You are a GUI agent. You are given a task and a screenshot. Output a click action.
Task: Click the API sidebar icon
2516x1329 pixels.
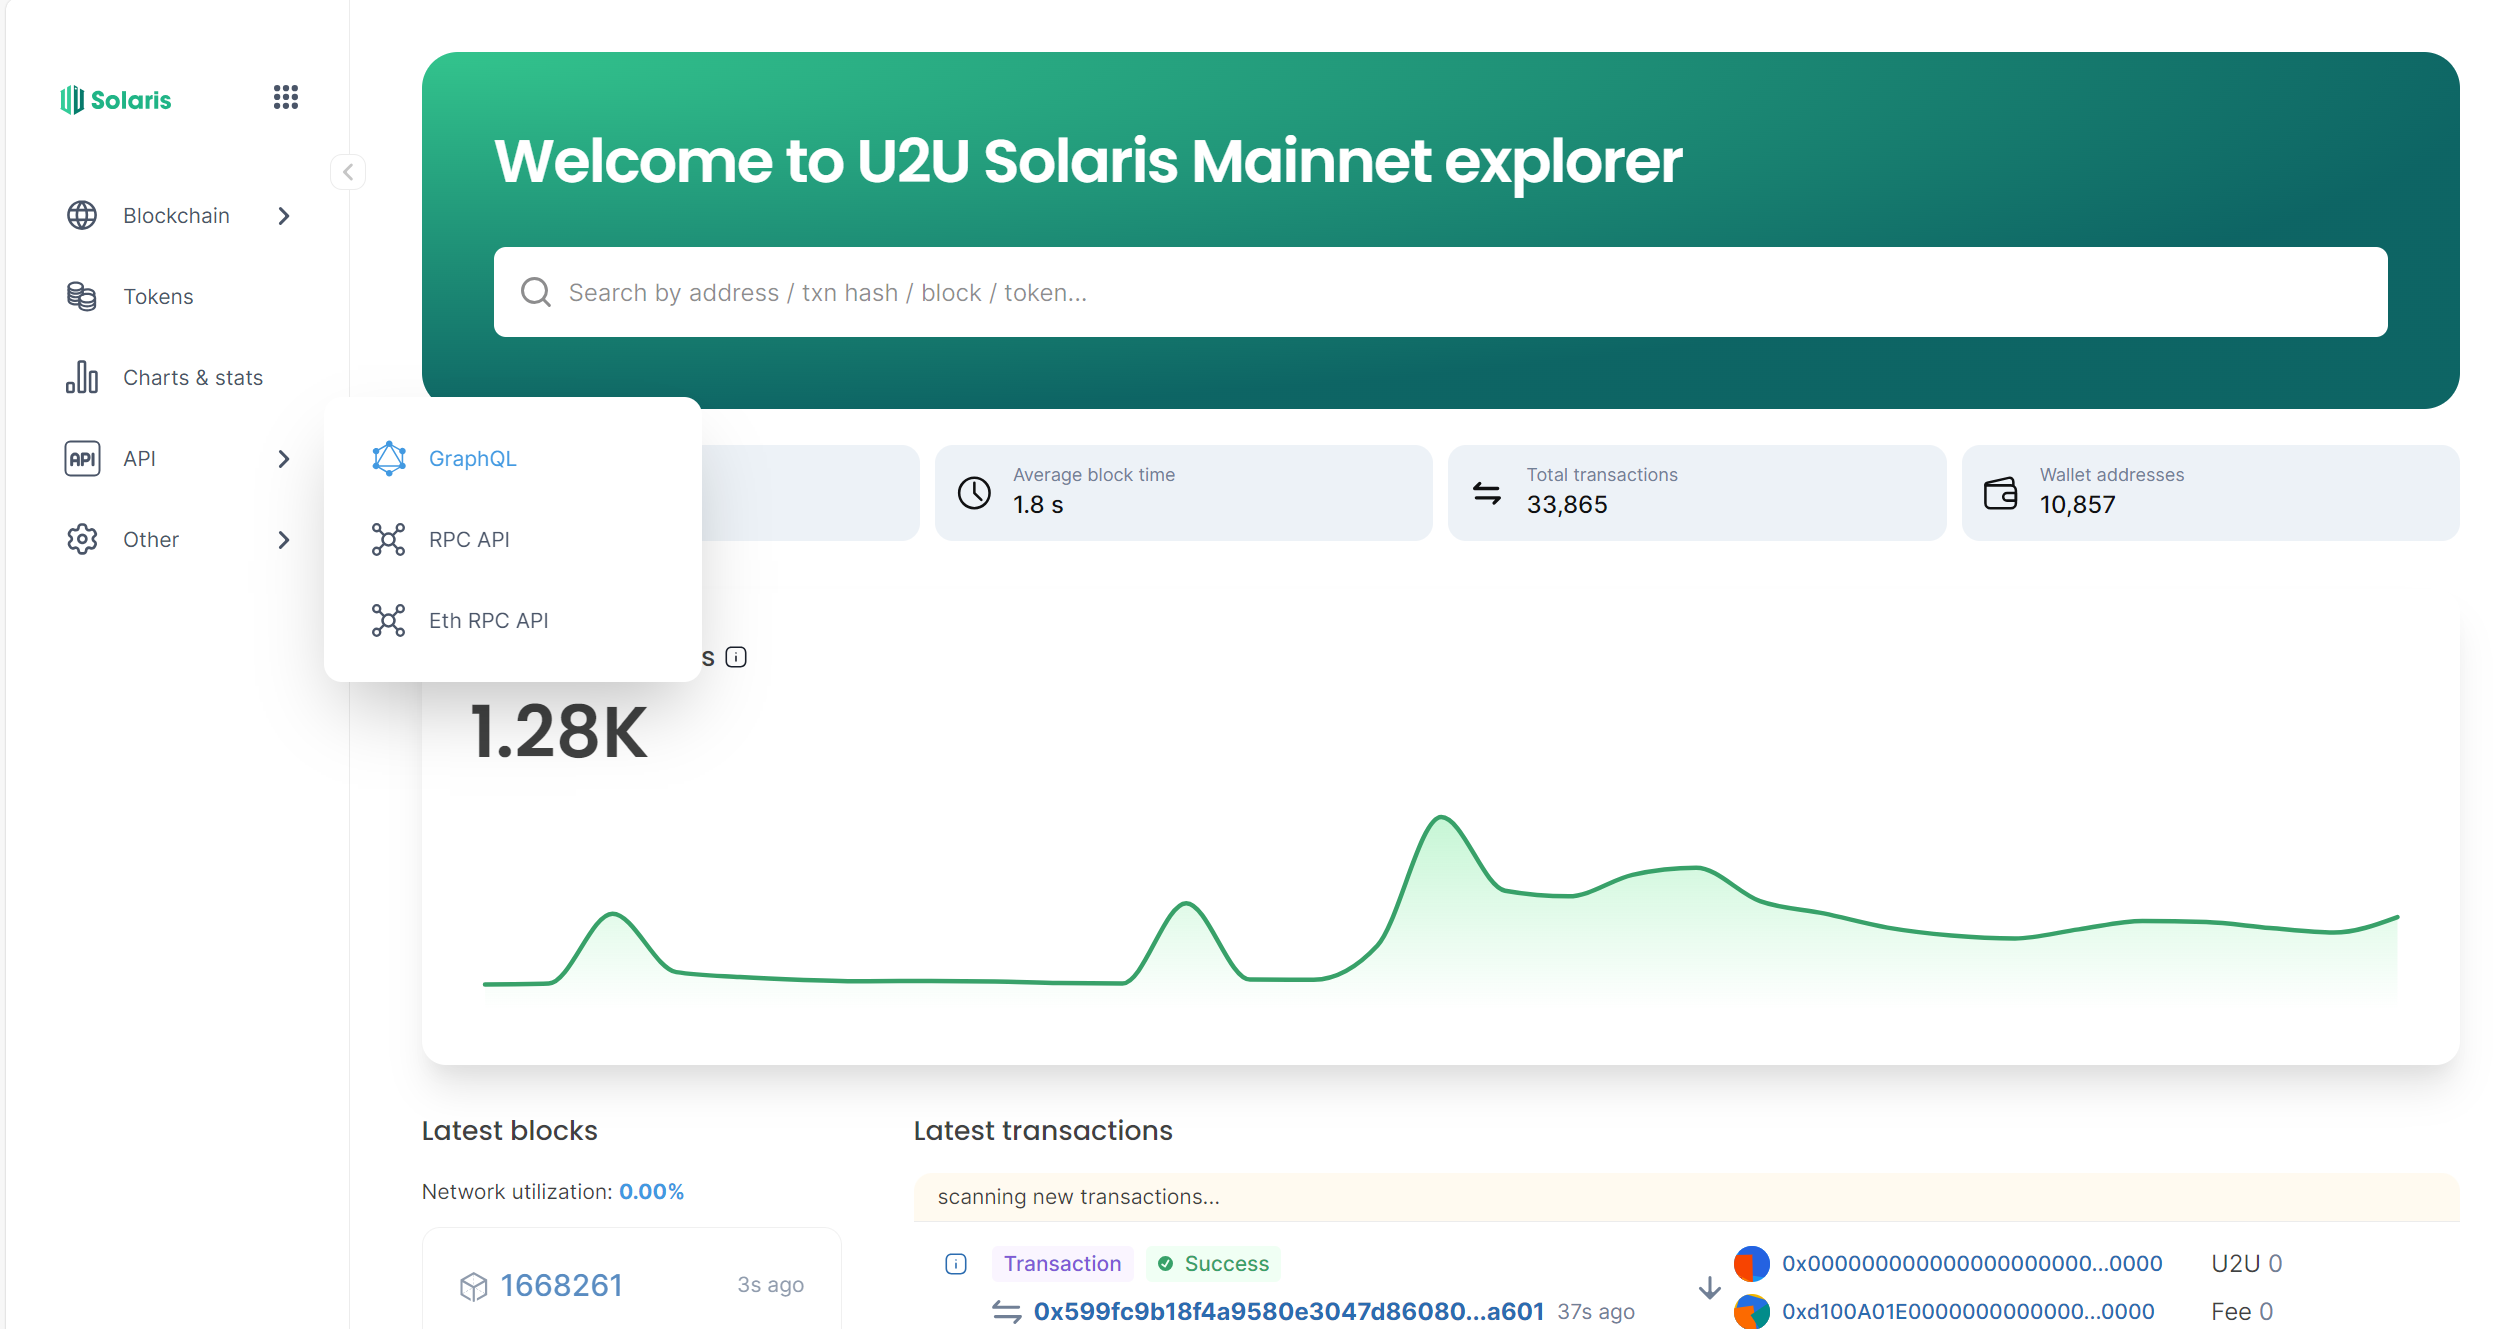pyautogui.click(x=82, y=458)
